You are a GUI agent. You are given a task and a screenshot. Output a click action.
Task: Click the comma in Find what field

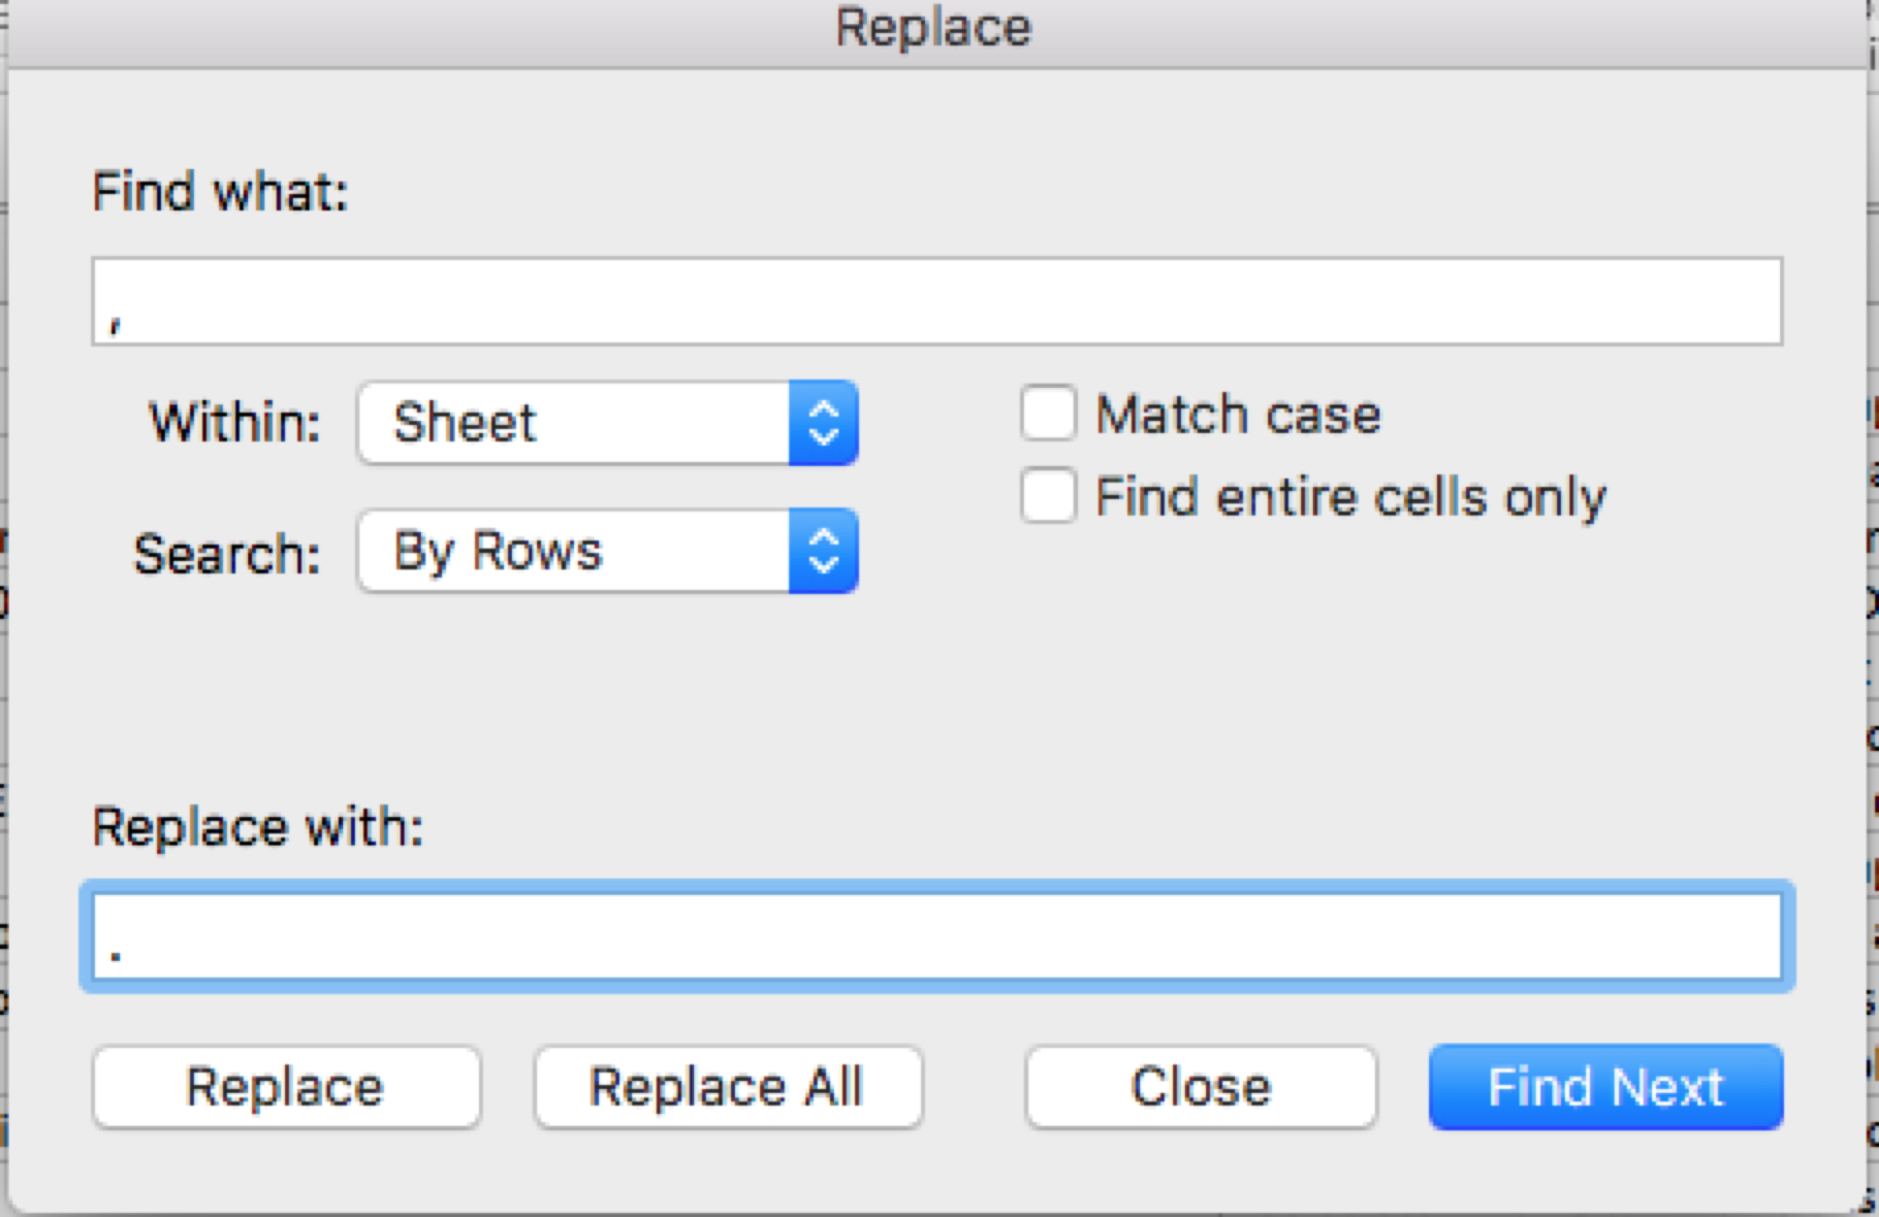pyautogui.click(x=116, y=323)
